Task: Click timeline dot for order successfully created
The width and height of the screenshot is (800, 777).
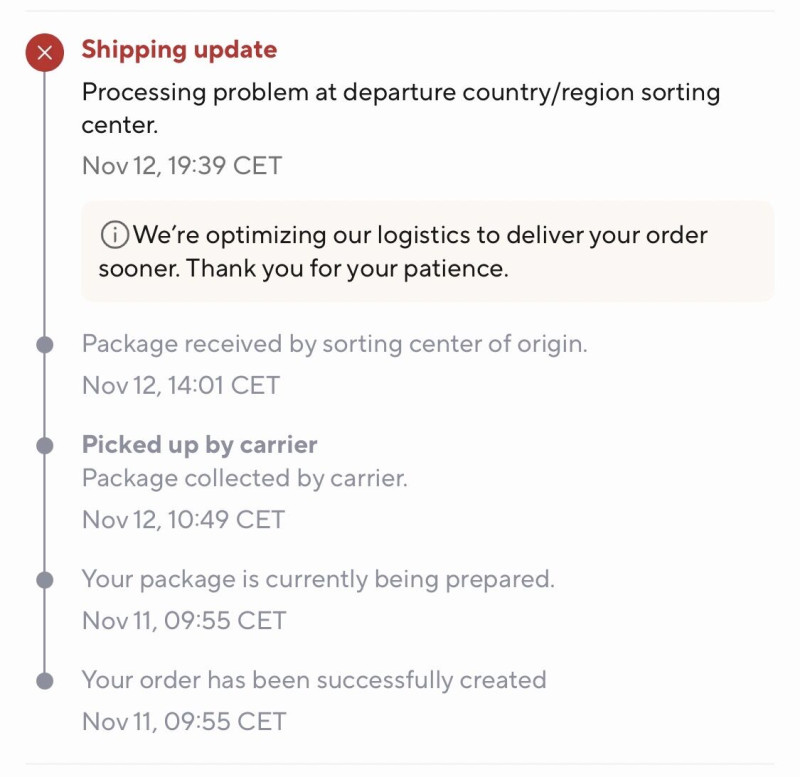Action: (x=44, y=681)
